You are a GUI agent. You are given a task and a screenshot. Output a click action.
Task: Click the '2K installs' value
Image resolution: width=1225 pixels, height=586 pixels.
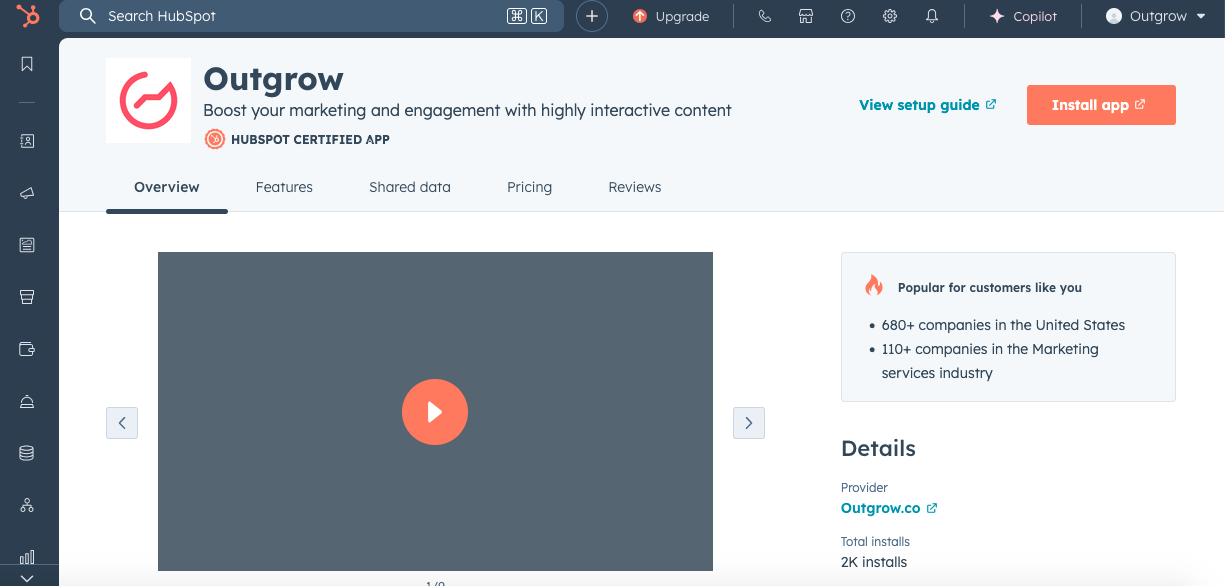pos(874,562)
